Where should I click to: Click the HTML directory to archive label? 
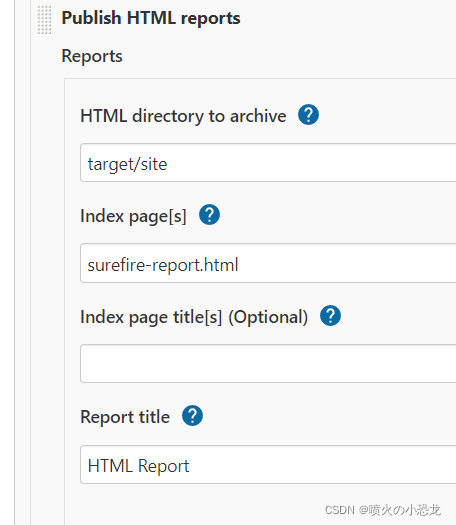(183, 116)
